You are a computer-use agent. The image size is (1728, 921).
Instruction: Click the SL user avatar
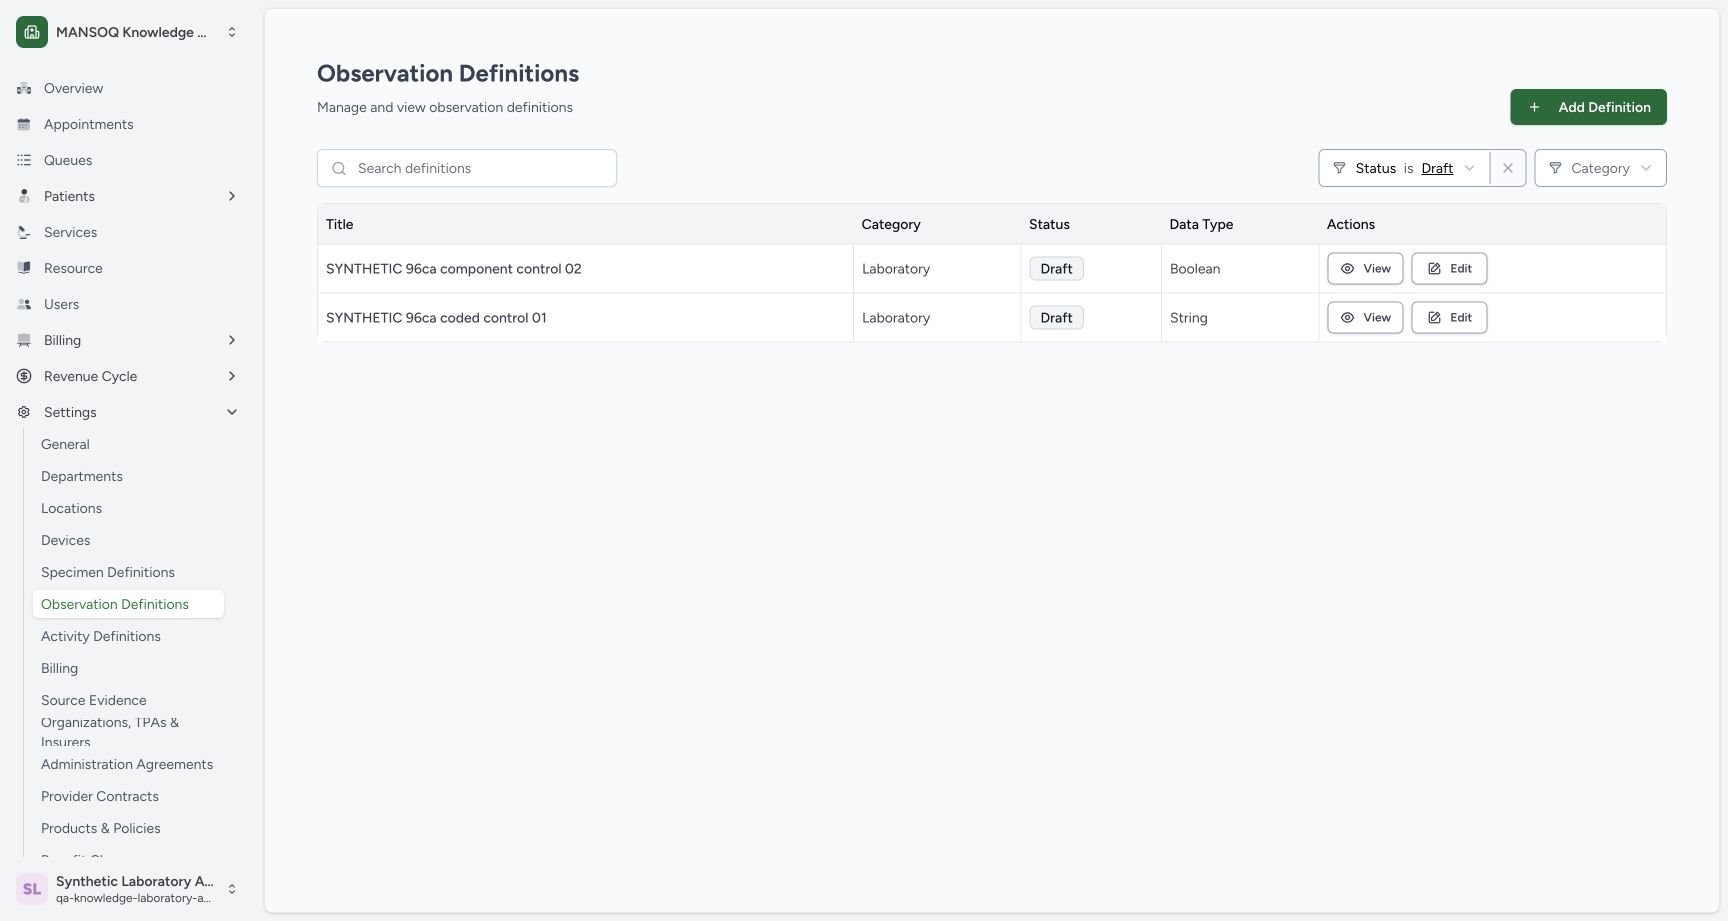coord(32,889)
